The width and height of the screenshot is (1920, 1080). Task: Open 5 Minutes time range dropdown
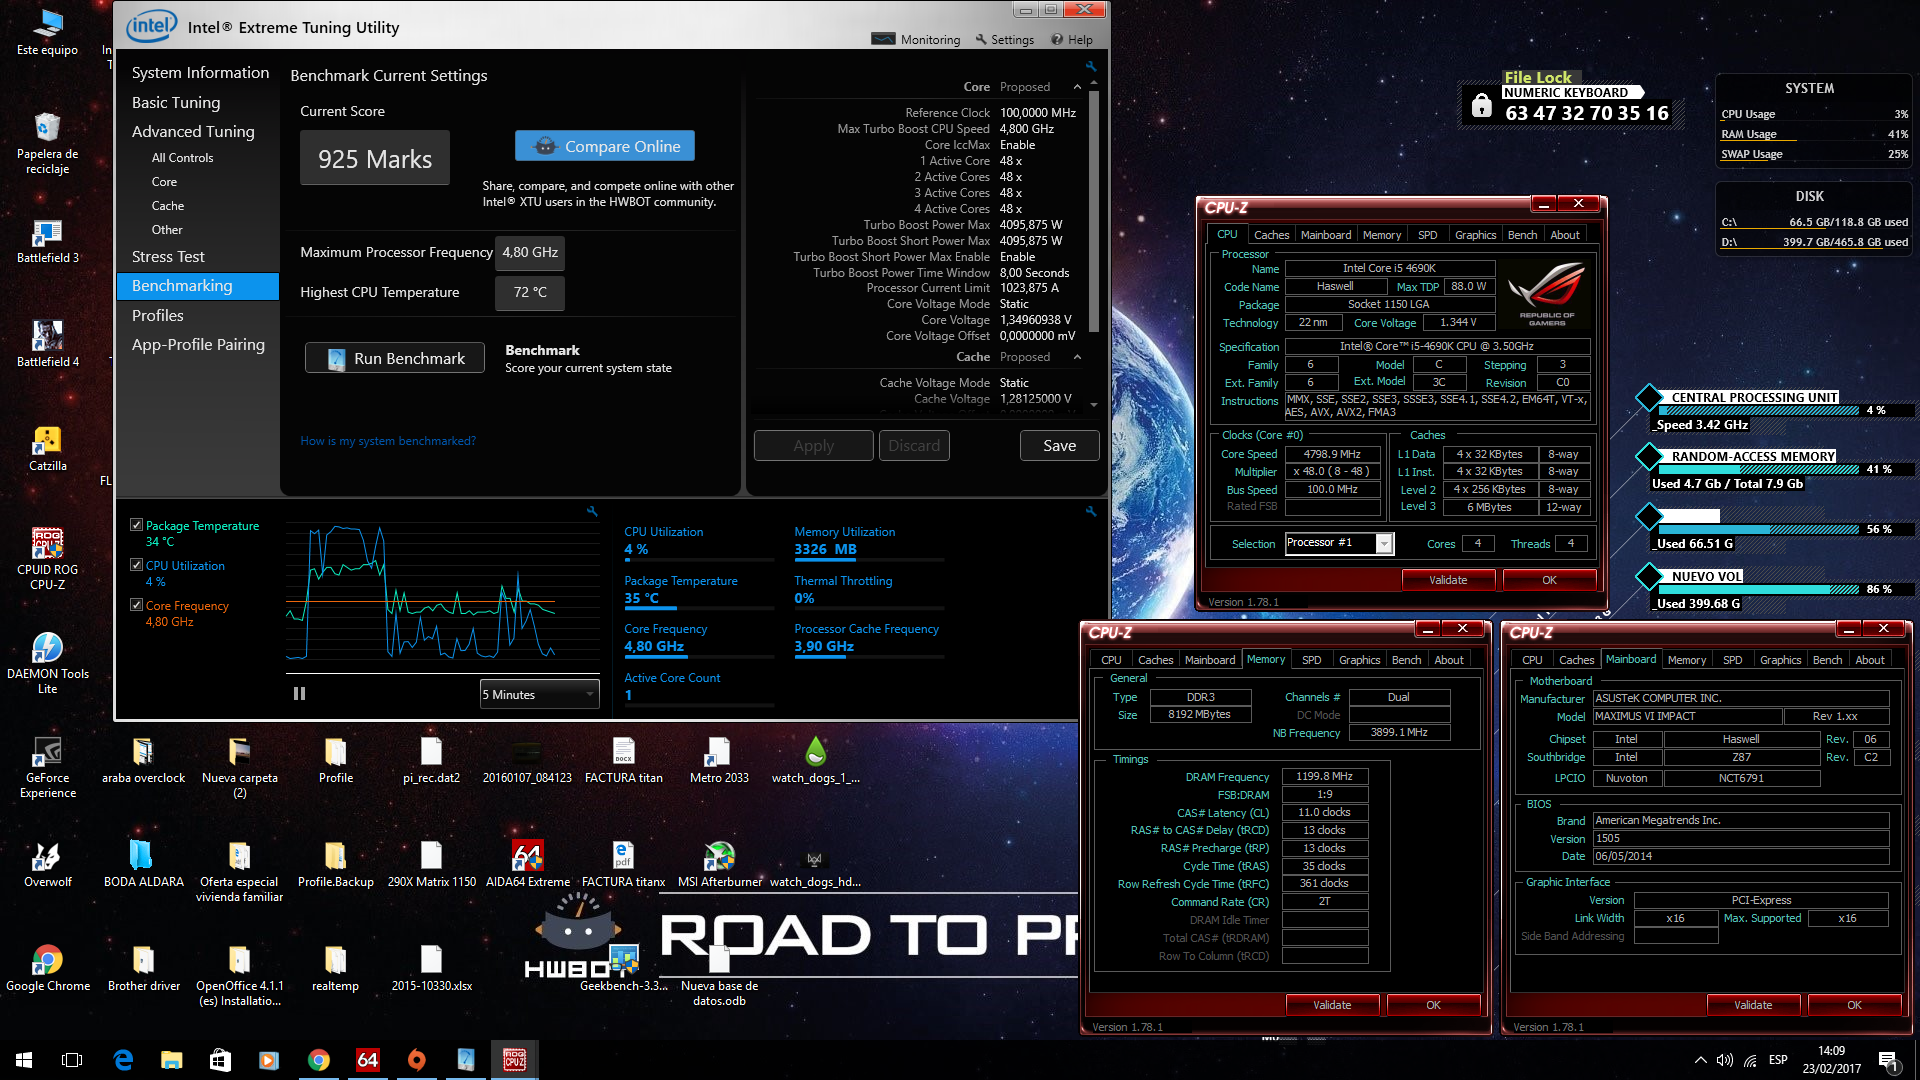point(539,694)
